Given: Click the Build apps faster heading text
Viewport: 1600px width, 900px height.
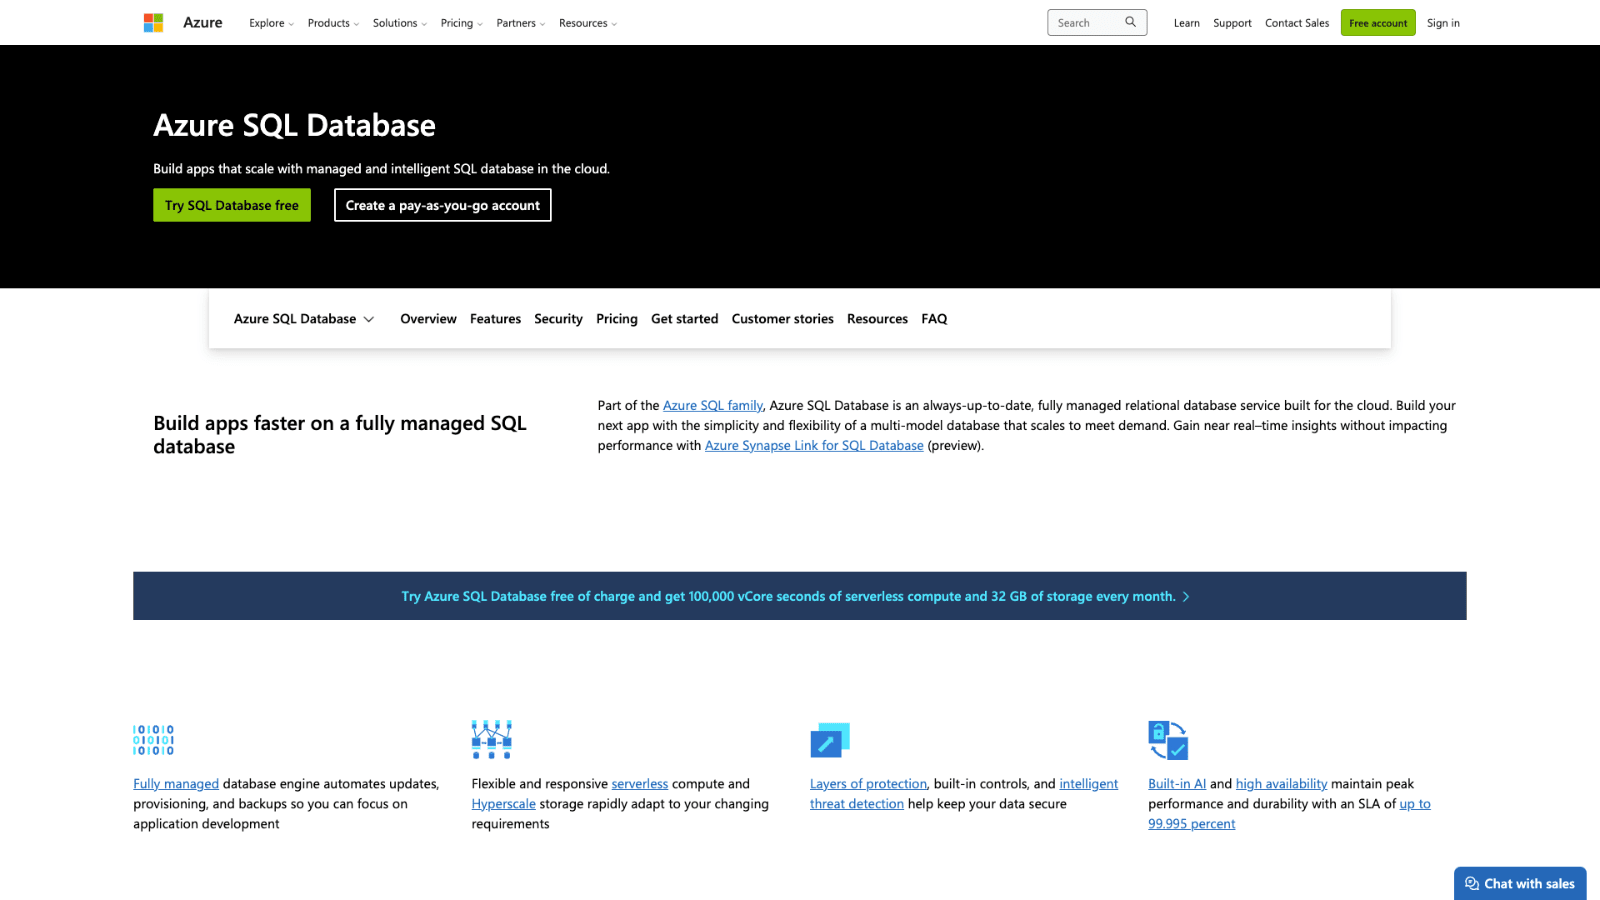Looking at the screenshot, I should coord(340,435).
